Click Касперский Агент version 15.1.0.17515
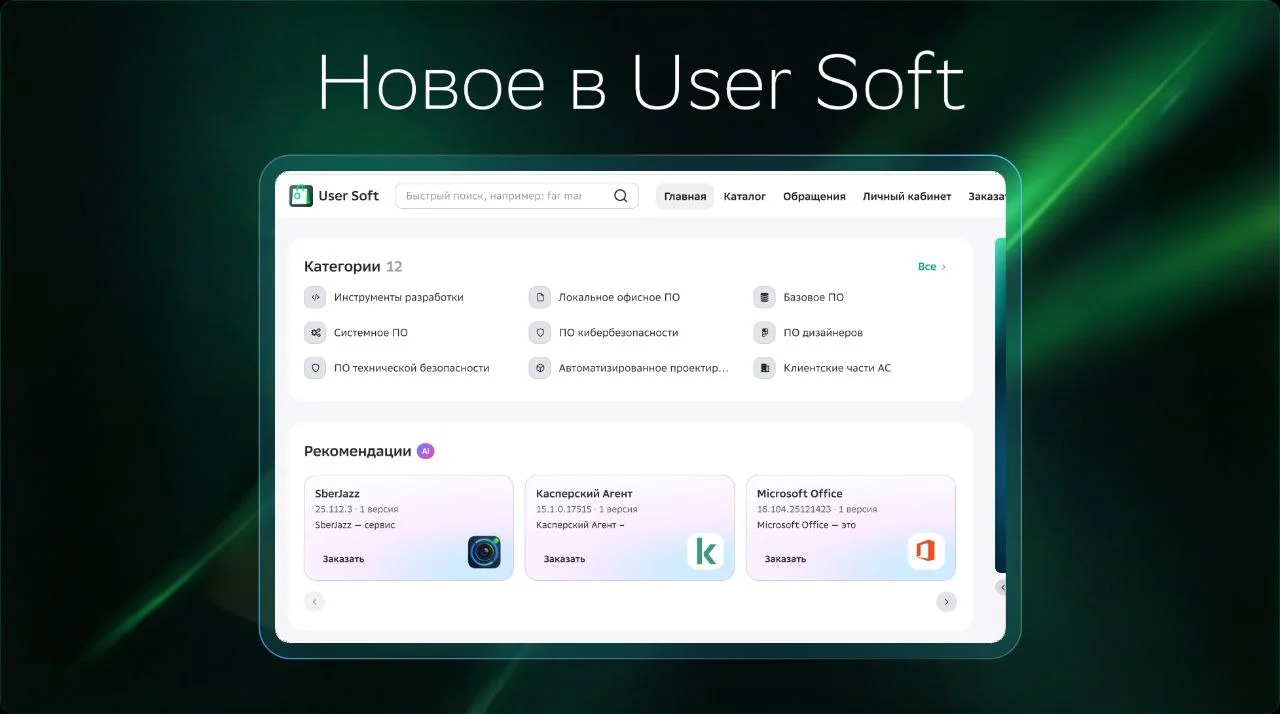Image resolution: width=1280 pixels, height=714 pixels. [564, 509]
